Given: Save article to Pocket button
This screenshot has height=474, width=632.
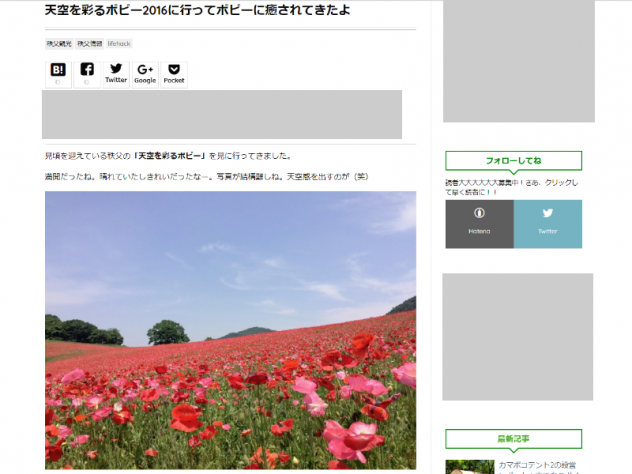Looking at the screenshot, I should tap(174, 75).
